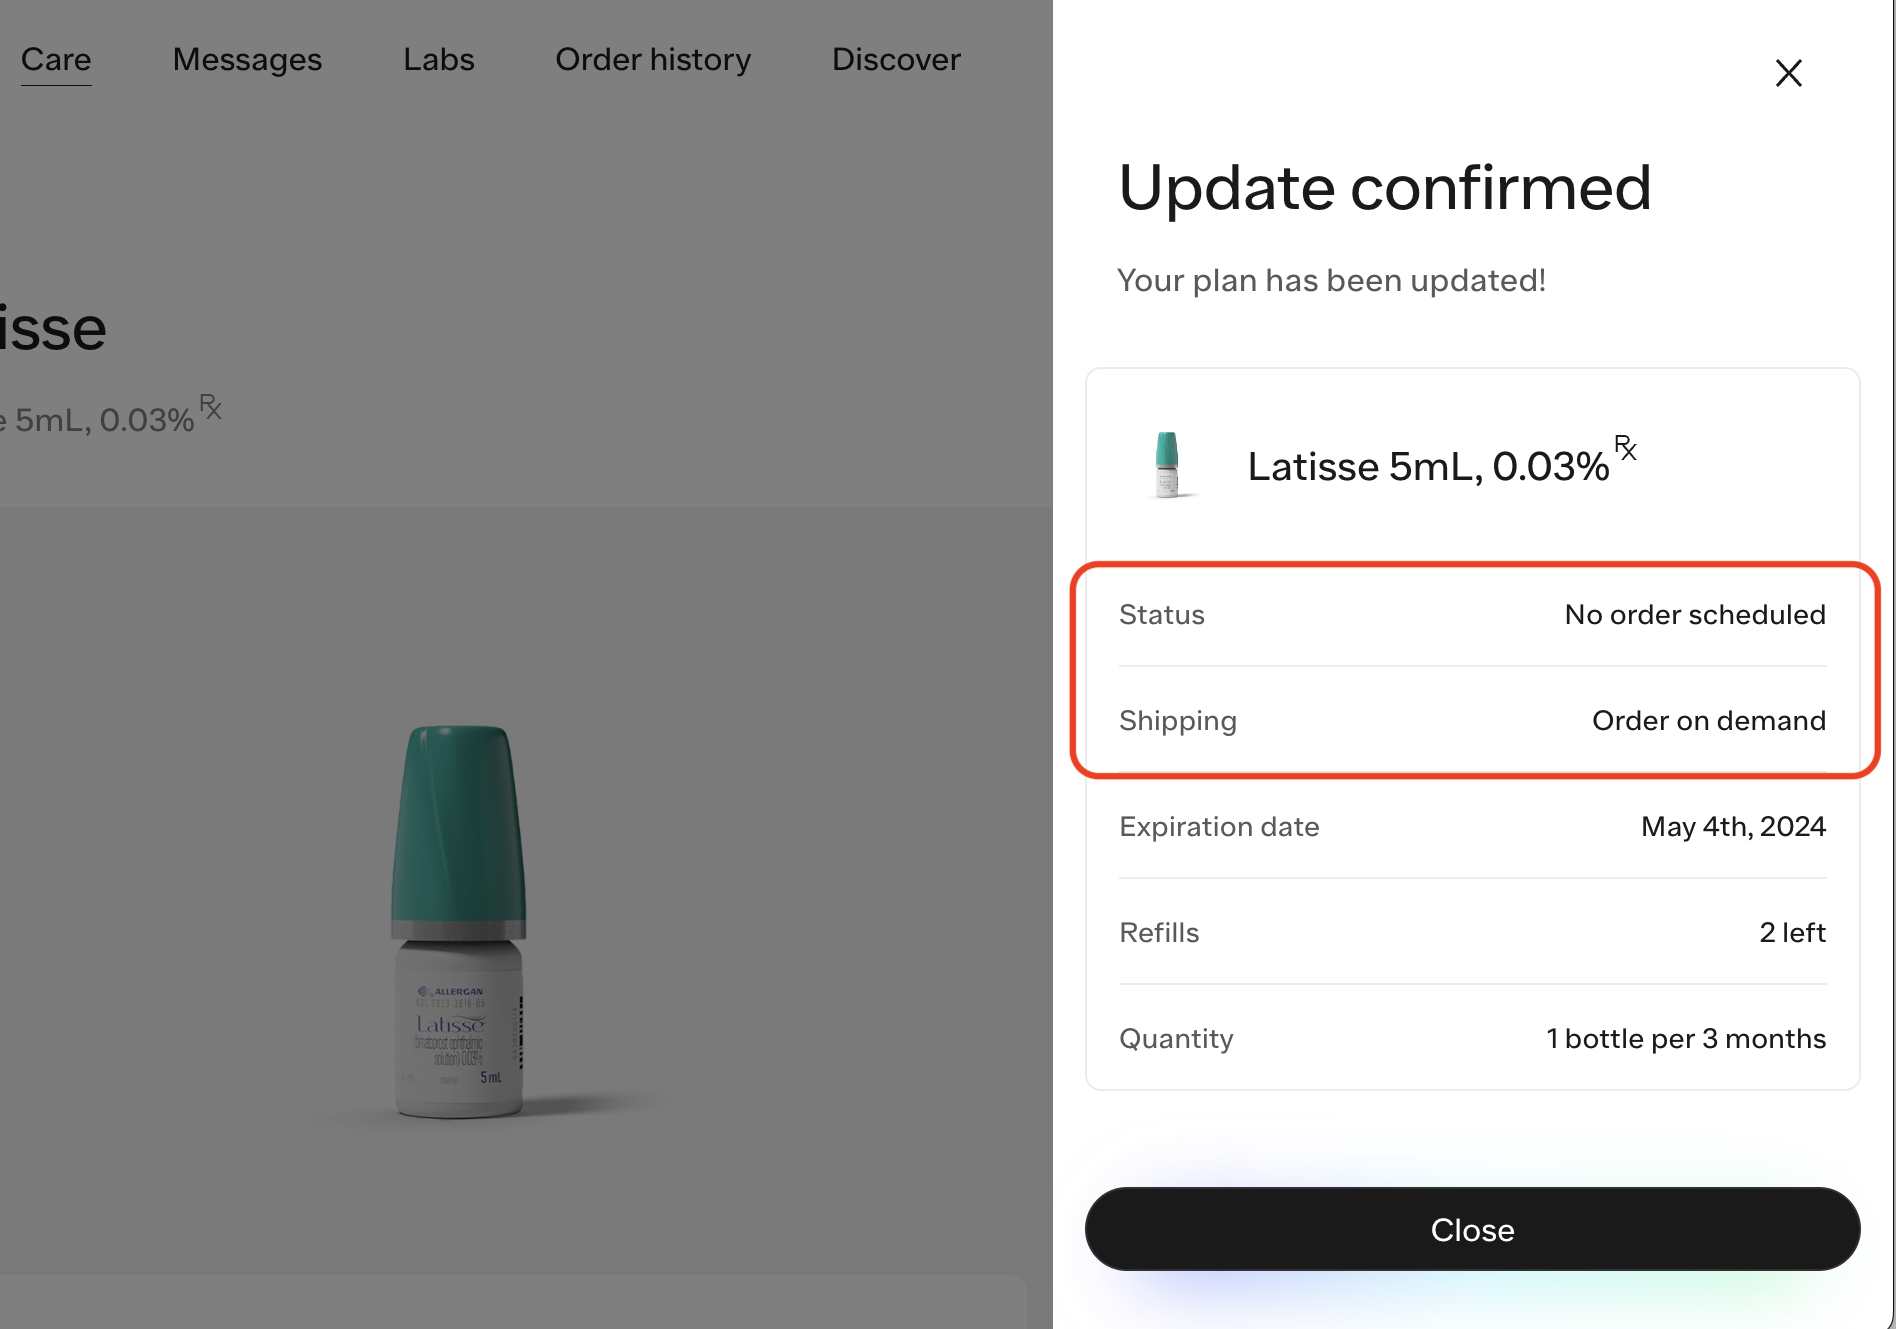Image resolution: width=1896 pixels, height=1329 pixels.
Task: Click the Latisse 5mL, 0.03% product title
Action: [1425, 466]
